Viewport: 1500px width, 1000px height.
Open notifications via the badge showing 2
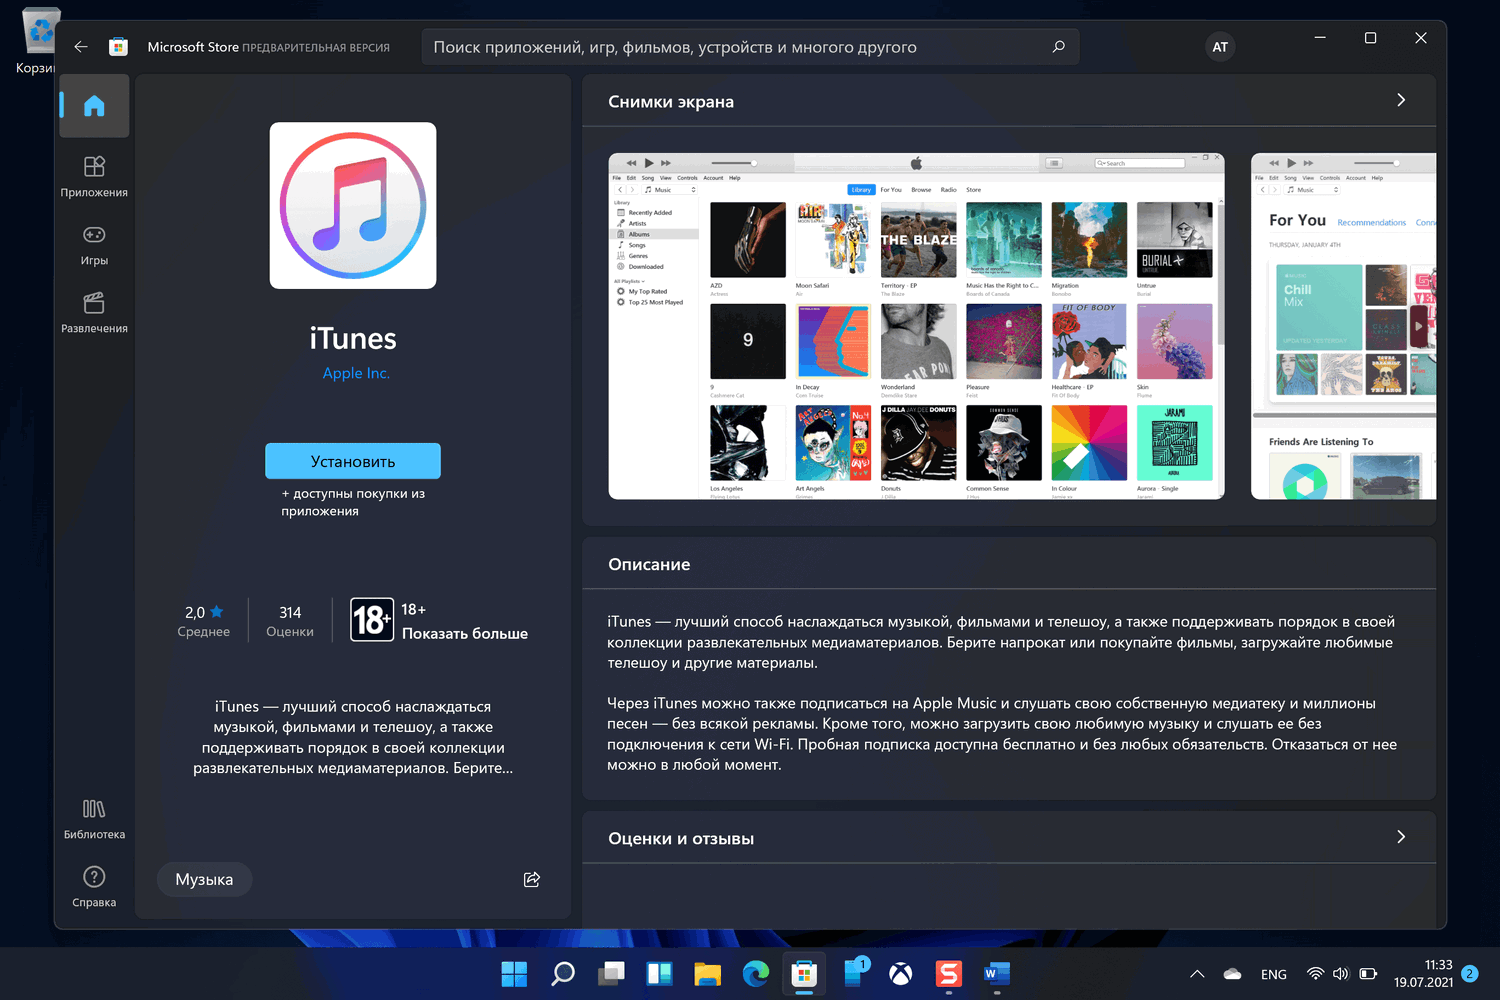click(1469, 974)
